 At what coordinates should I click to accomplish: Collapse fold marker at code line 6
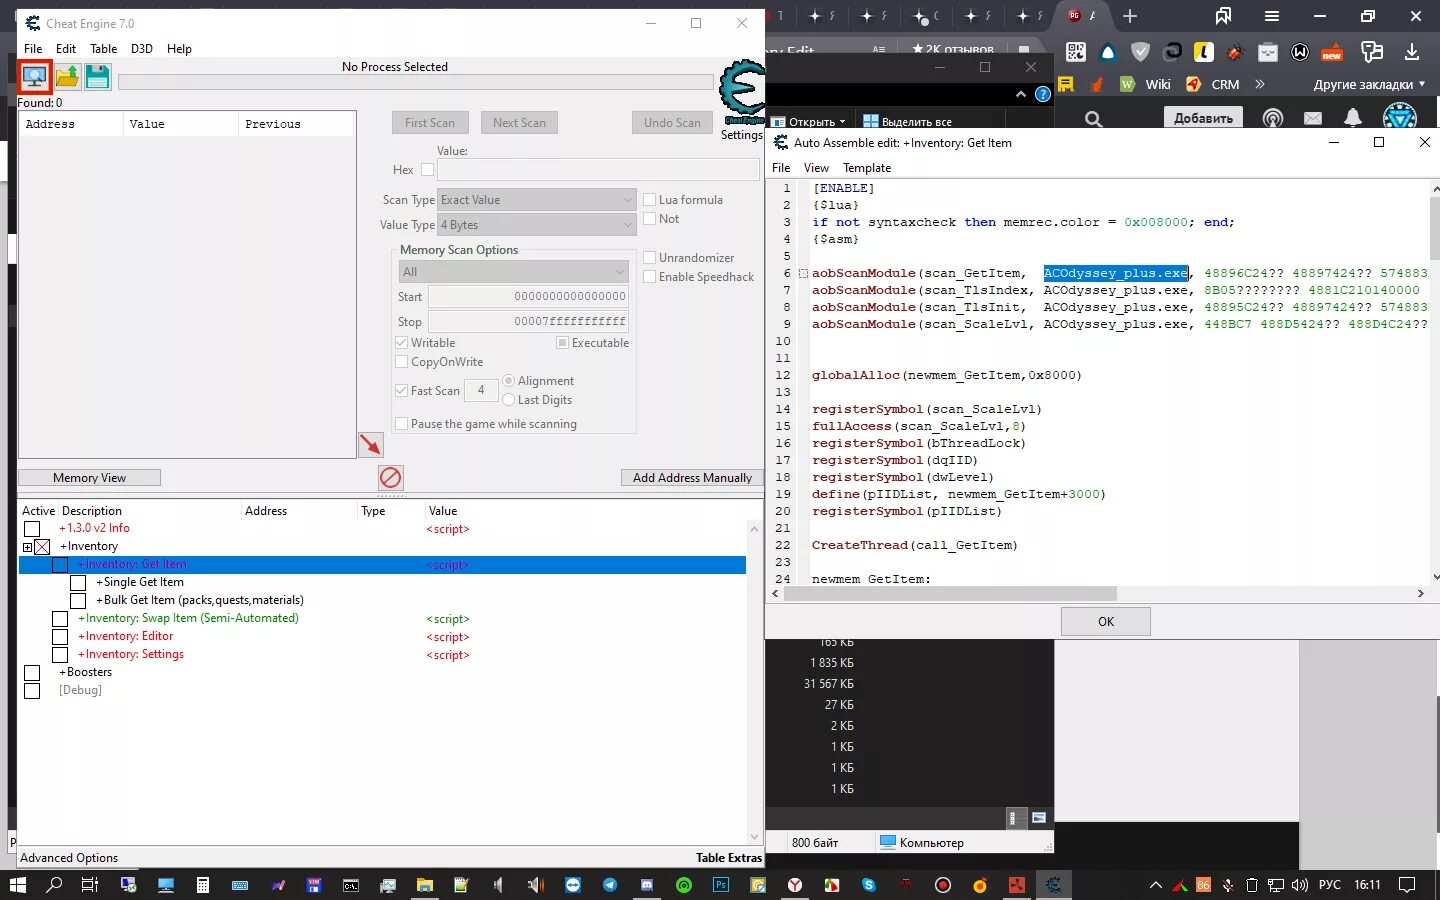click(x=803, y=273)
